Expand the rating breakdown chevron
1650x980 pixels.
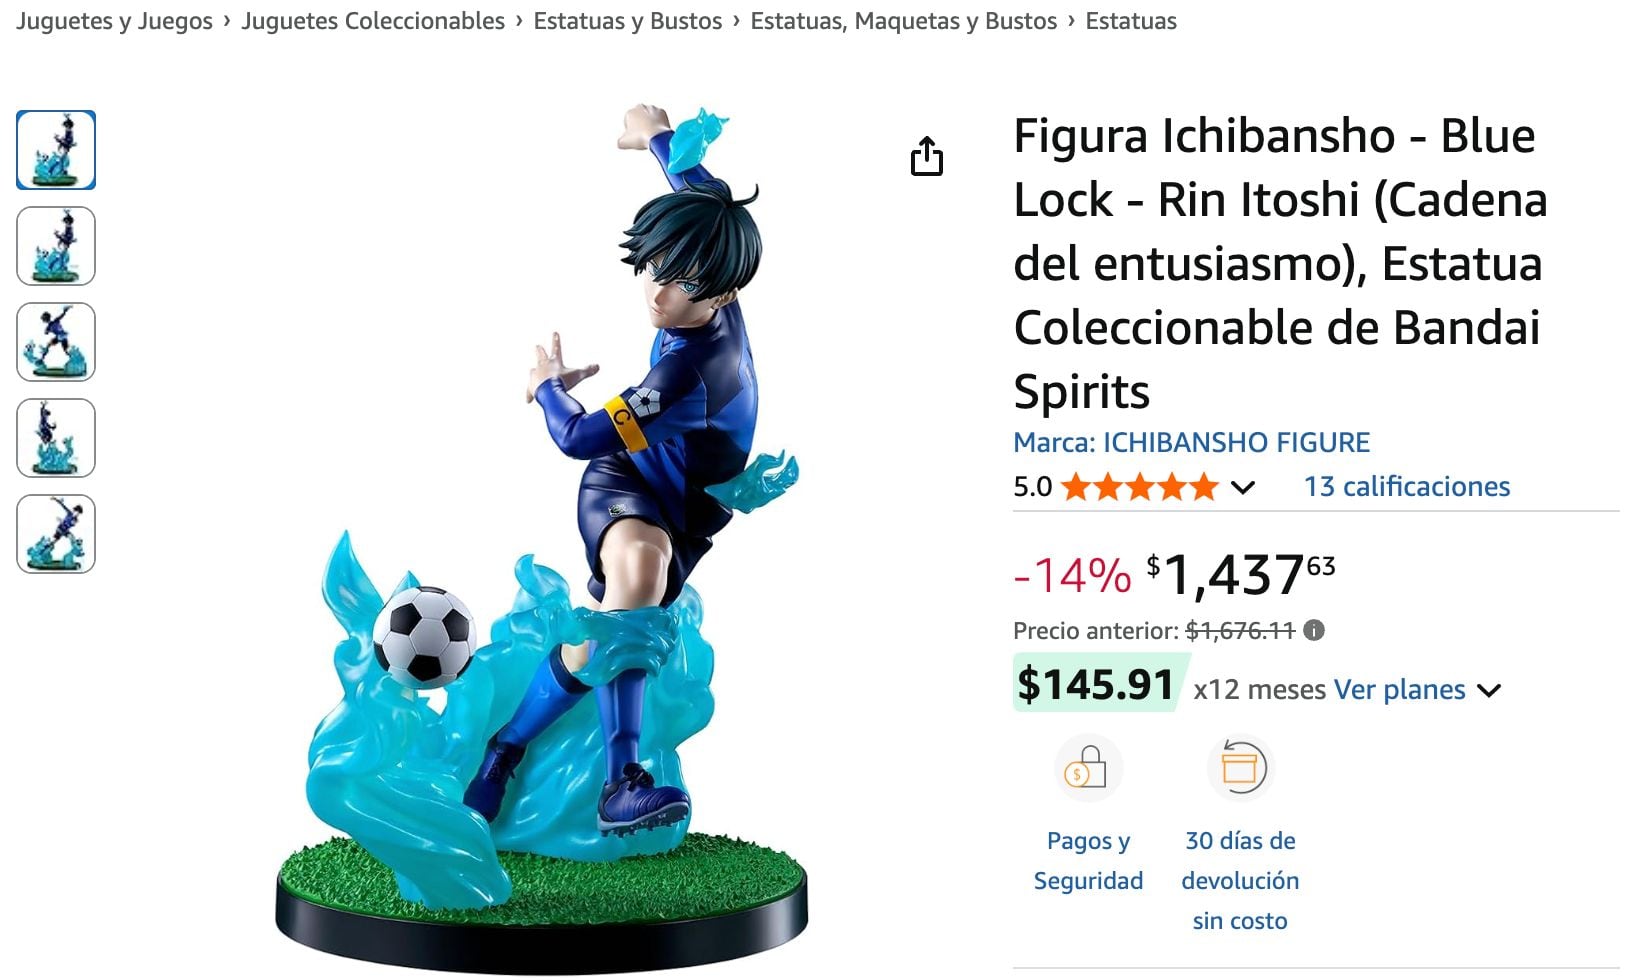point(1243,488)
